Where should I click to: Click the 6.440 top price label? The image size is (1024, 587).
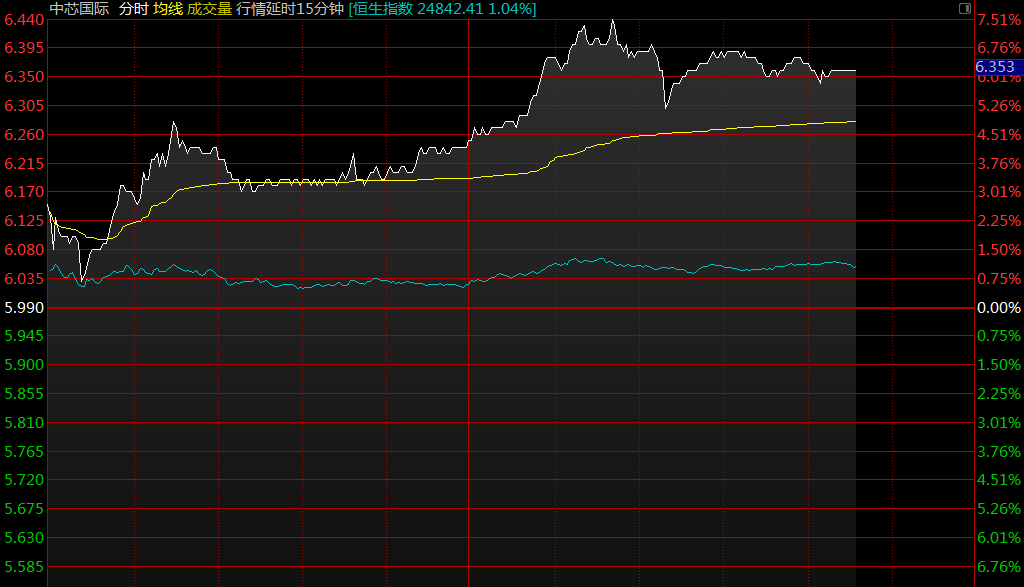pyautogui.click(x=24, y=19)
